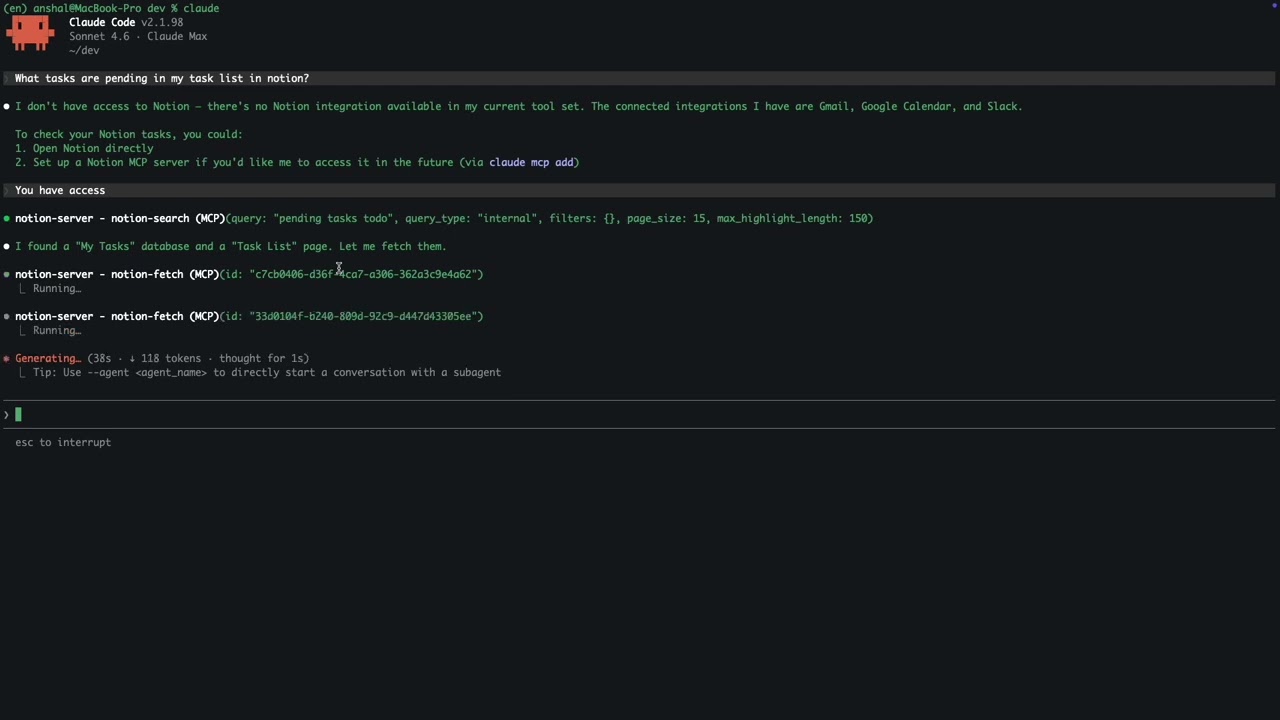
Task: Click the "Running…" status under second notion-fetch
Action: coord(57,330)
